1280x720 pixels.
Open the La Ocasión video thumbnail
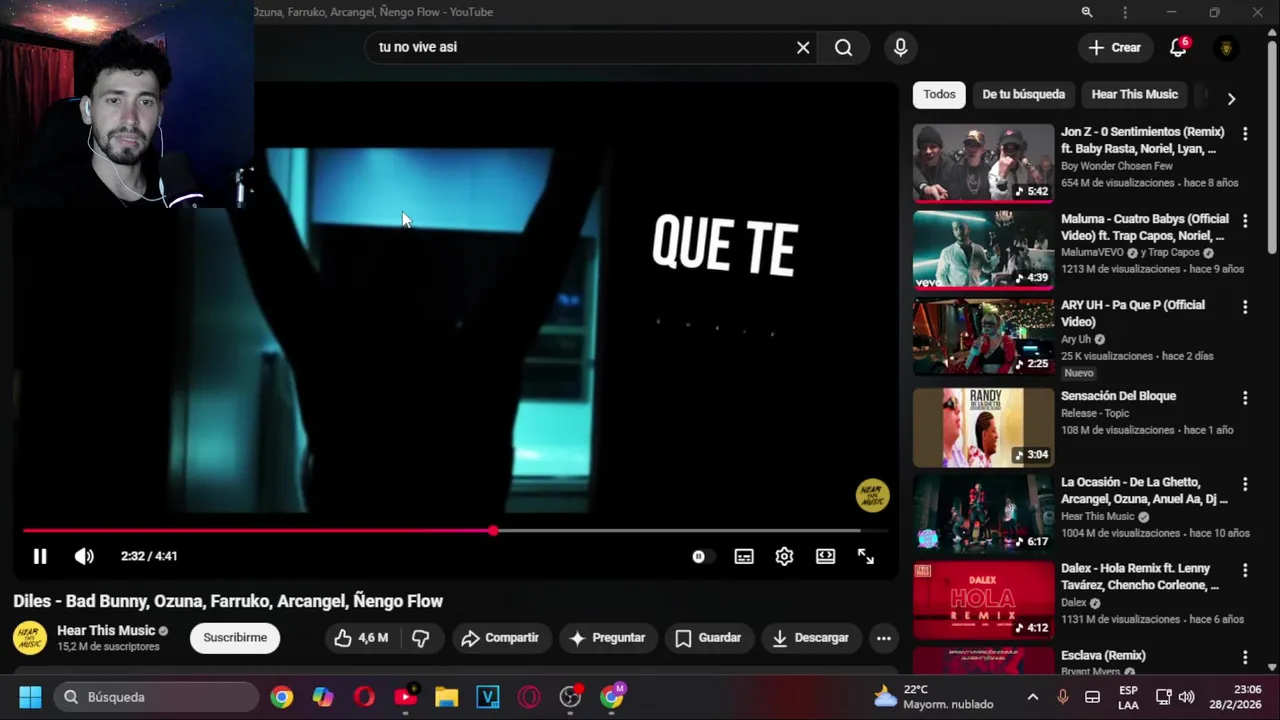(983, 514)
